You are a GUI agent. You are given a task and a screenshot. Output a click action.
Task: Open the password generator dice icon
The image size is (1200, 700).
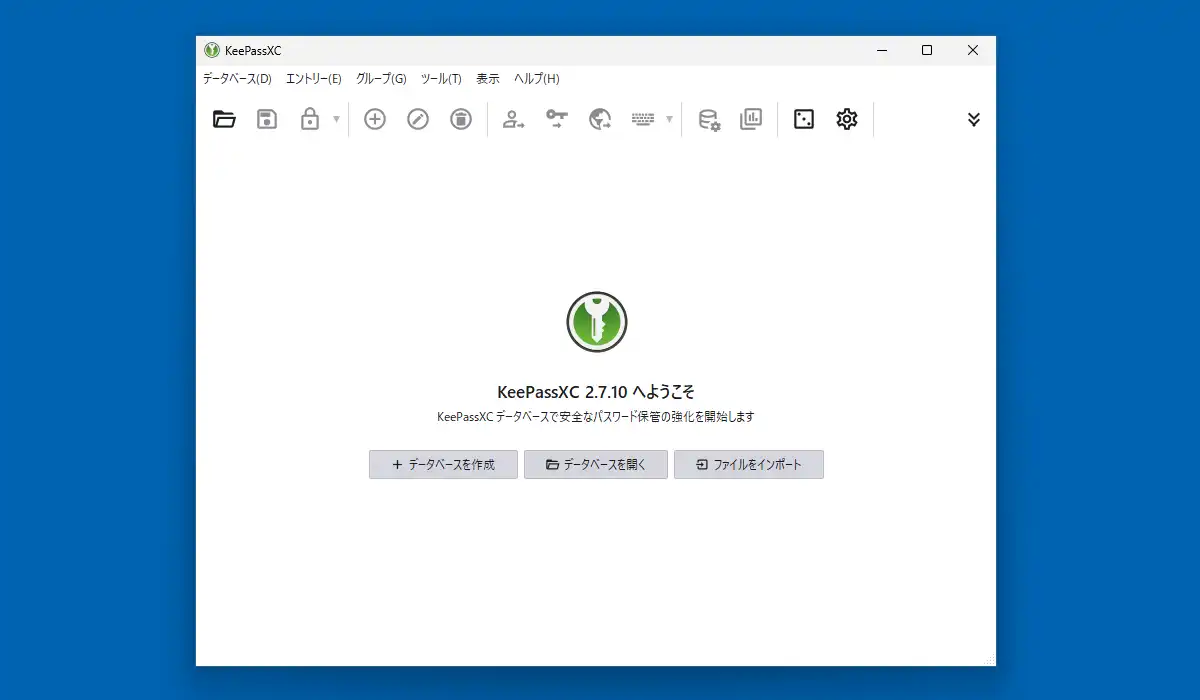(804, 120)
